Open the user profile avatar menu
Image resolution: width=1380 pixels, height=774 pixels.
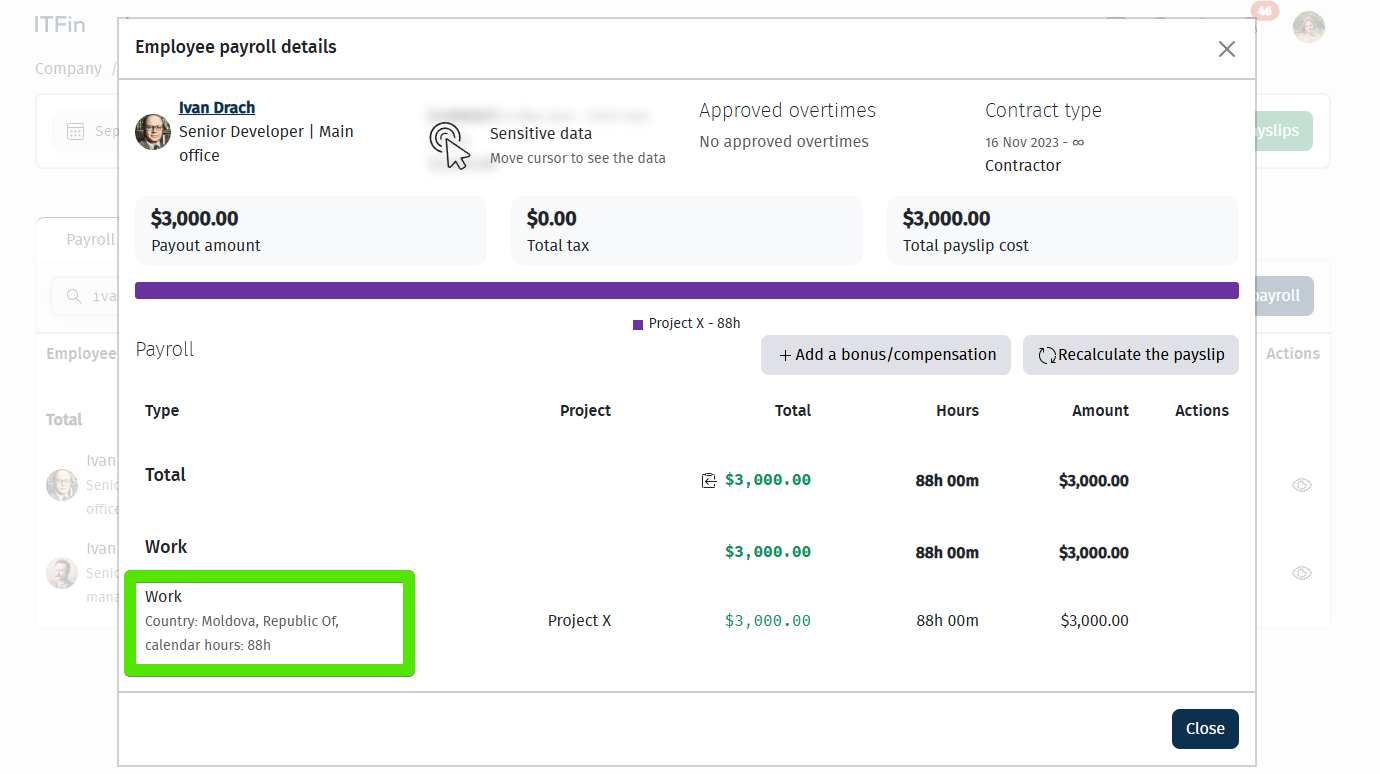point(1308,27)
